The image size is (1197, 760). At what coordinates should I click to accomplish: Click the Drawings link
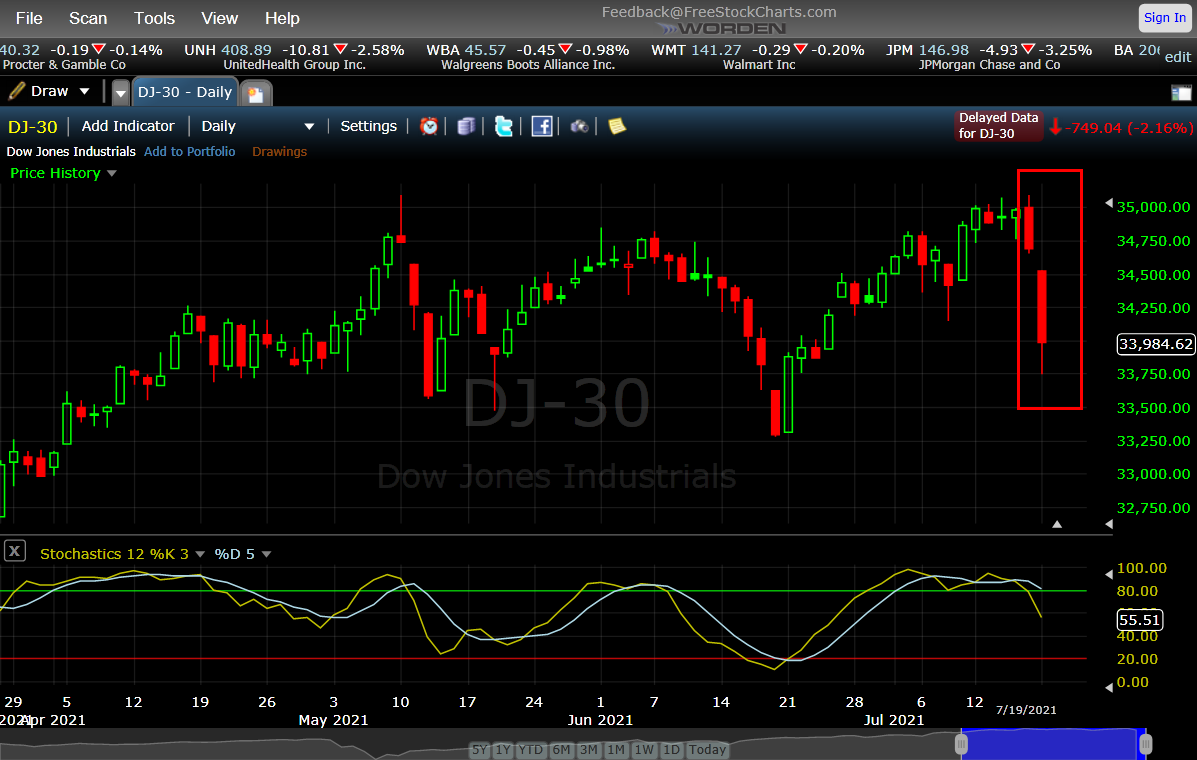click(279, 151)
